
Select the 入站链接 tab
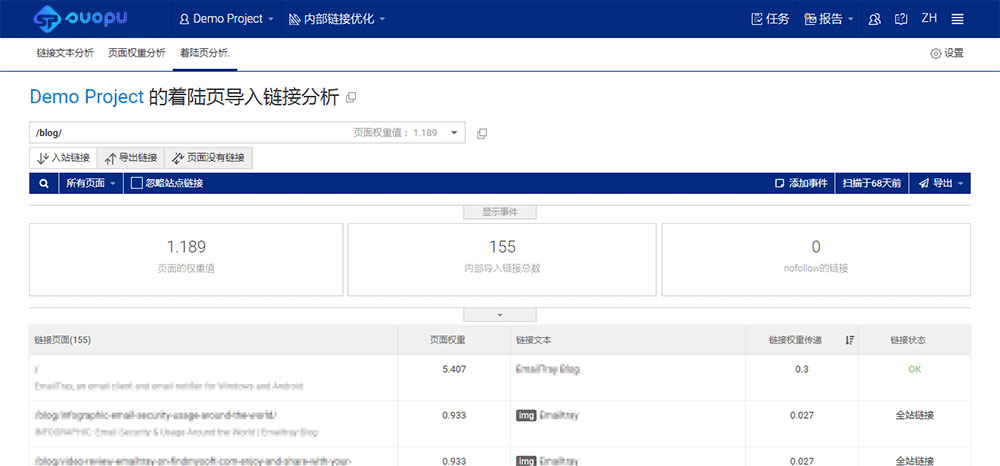tap(63, 158)
